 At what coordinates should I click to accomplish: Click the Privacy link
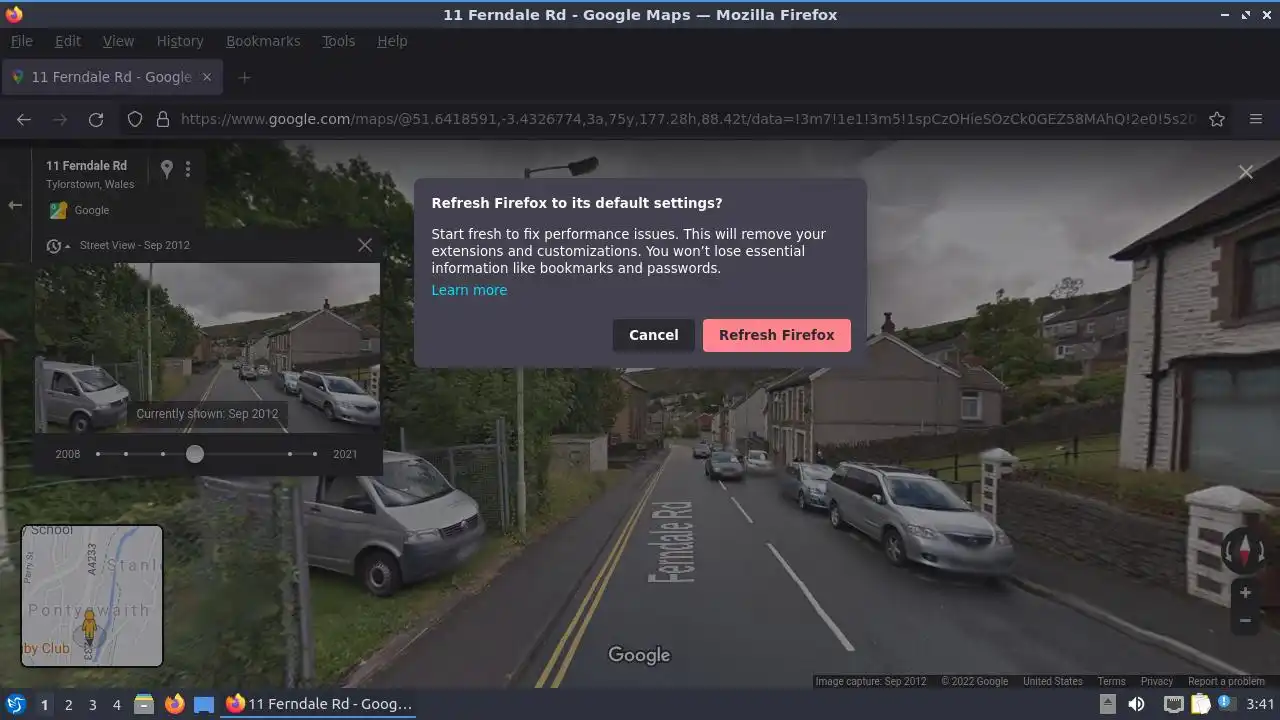tap(1156, 681)
